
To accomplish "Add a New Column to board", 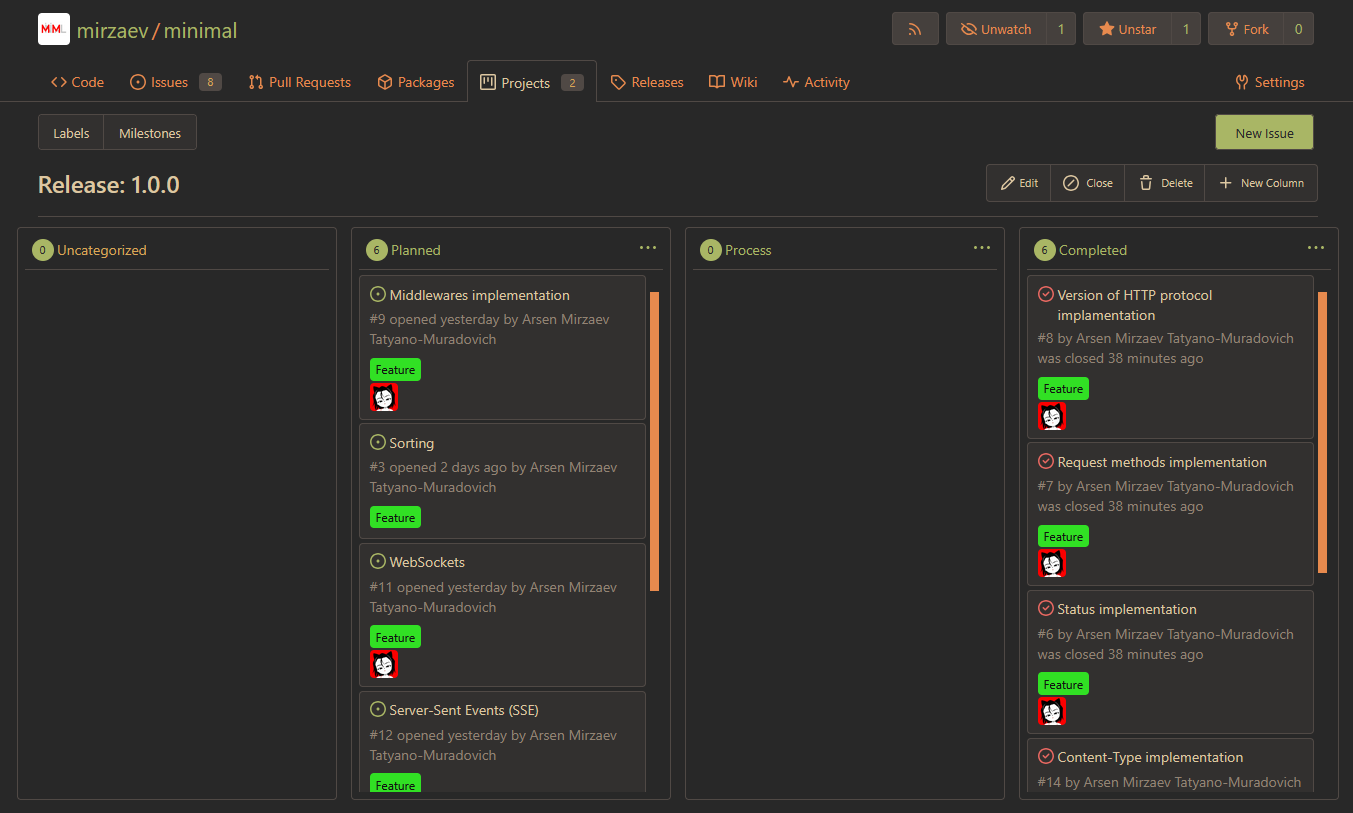I will click(1261, 183).
